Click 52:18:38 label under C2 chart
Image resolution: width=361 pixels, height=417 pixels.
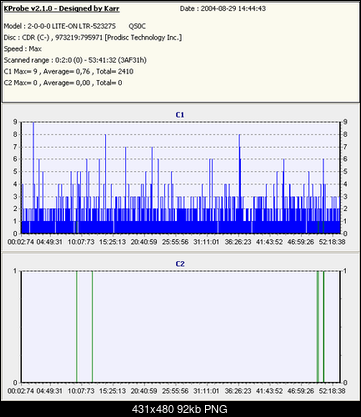click(x=332, y=391)
